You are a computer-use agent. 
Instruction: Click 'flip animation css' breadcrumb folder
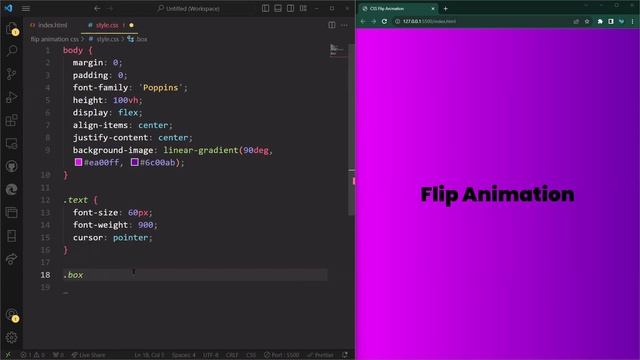click(54, 39)
